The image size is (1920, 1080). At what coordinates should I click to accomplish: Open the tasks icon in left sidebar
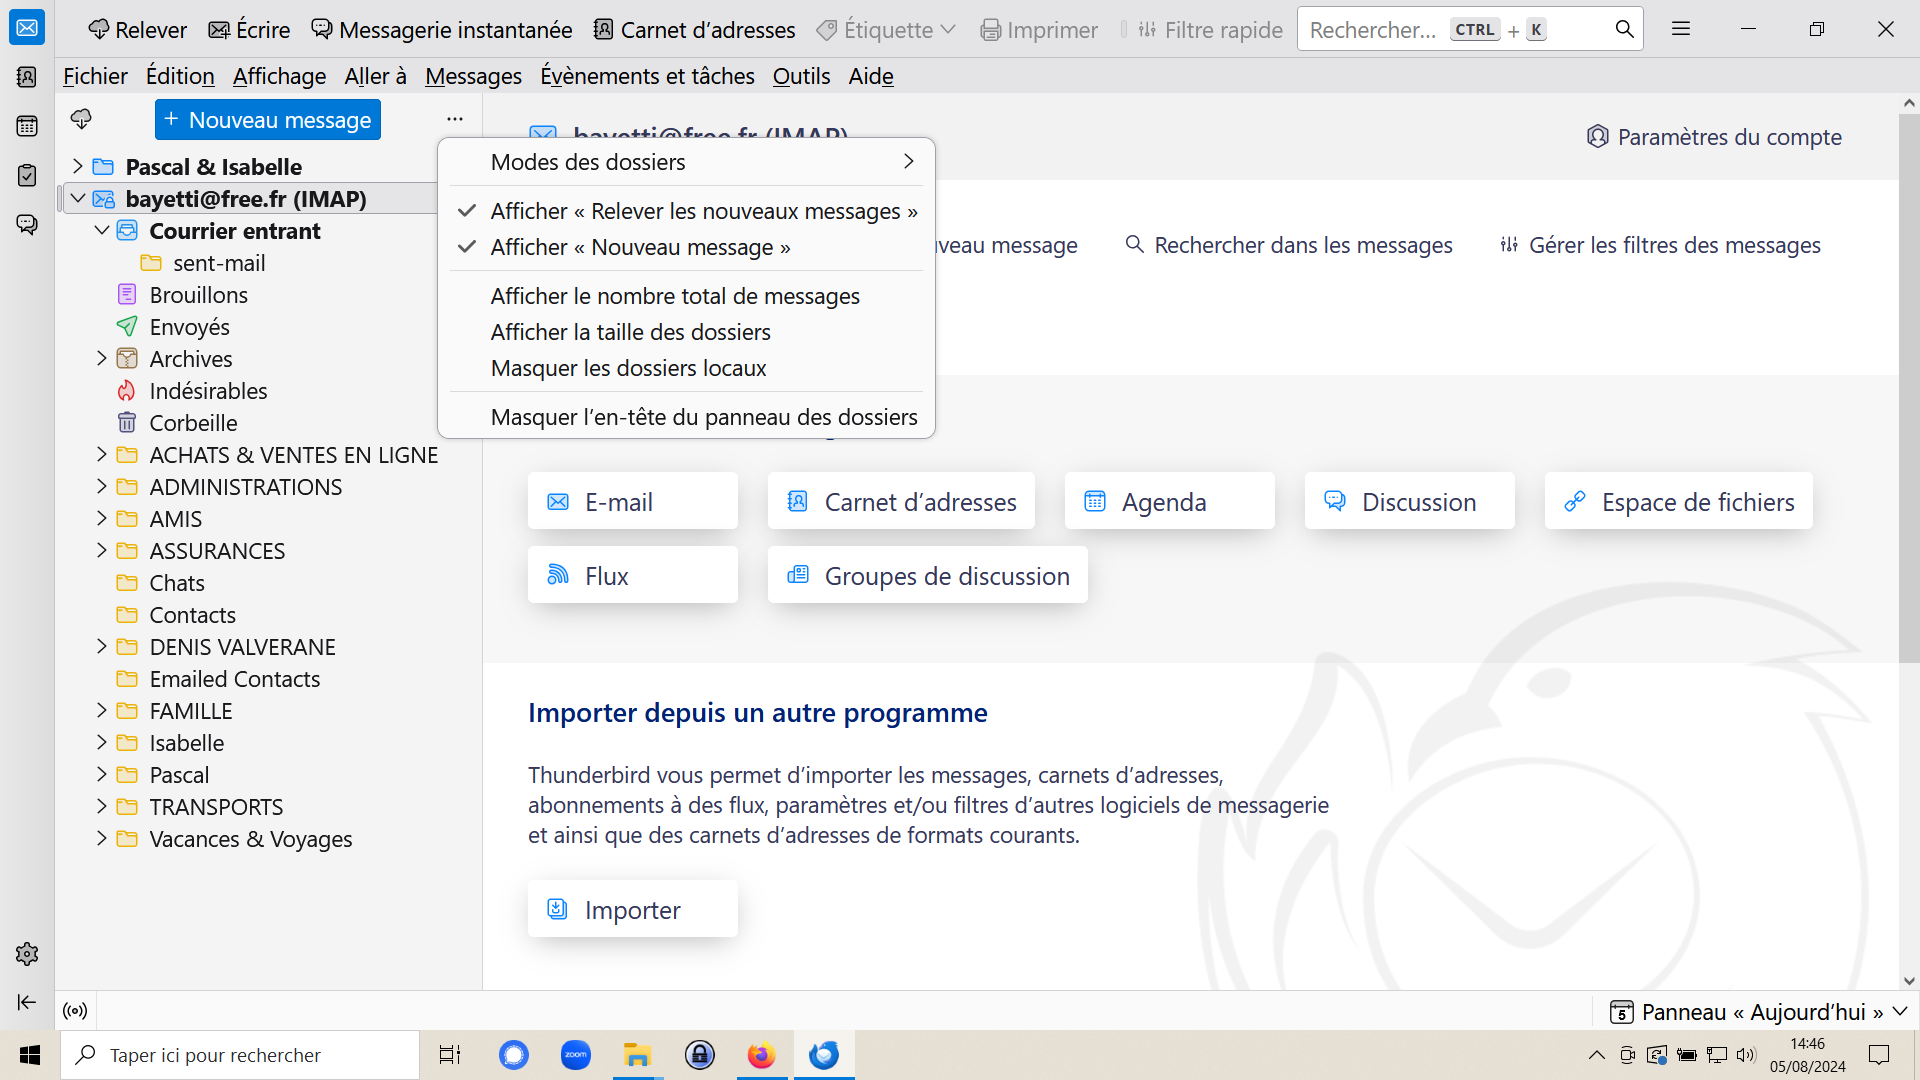coord(27,175)
